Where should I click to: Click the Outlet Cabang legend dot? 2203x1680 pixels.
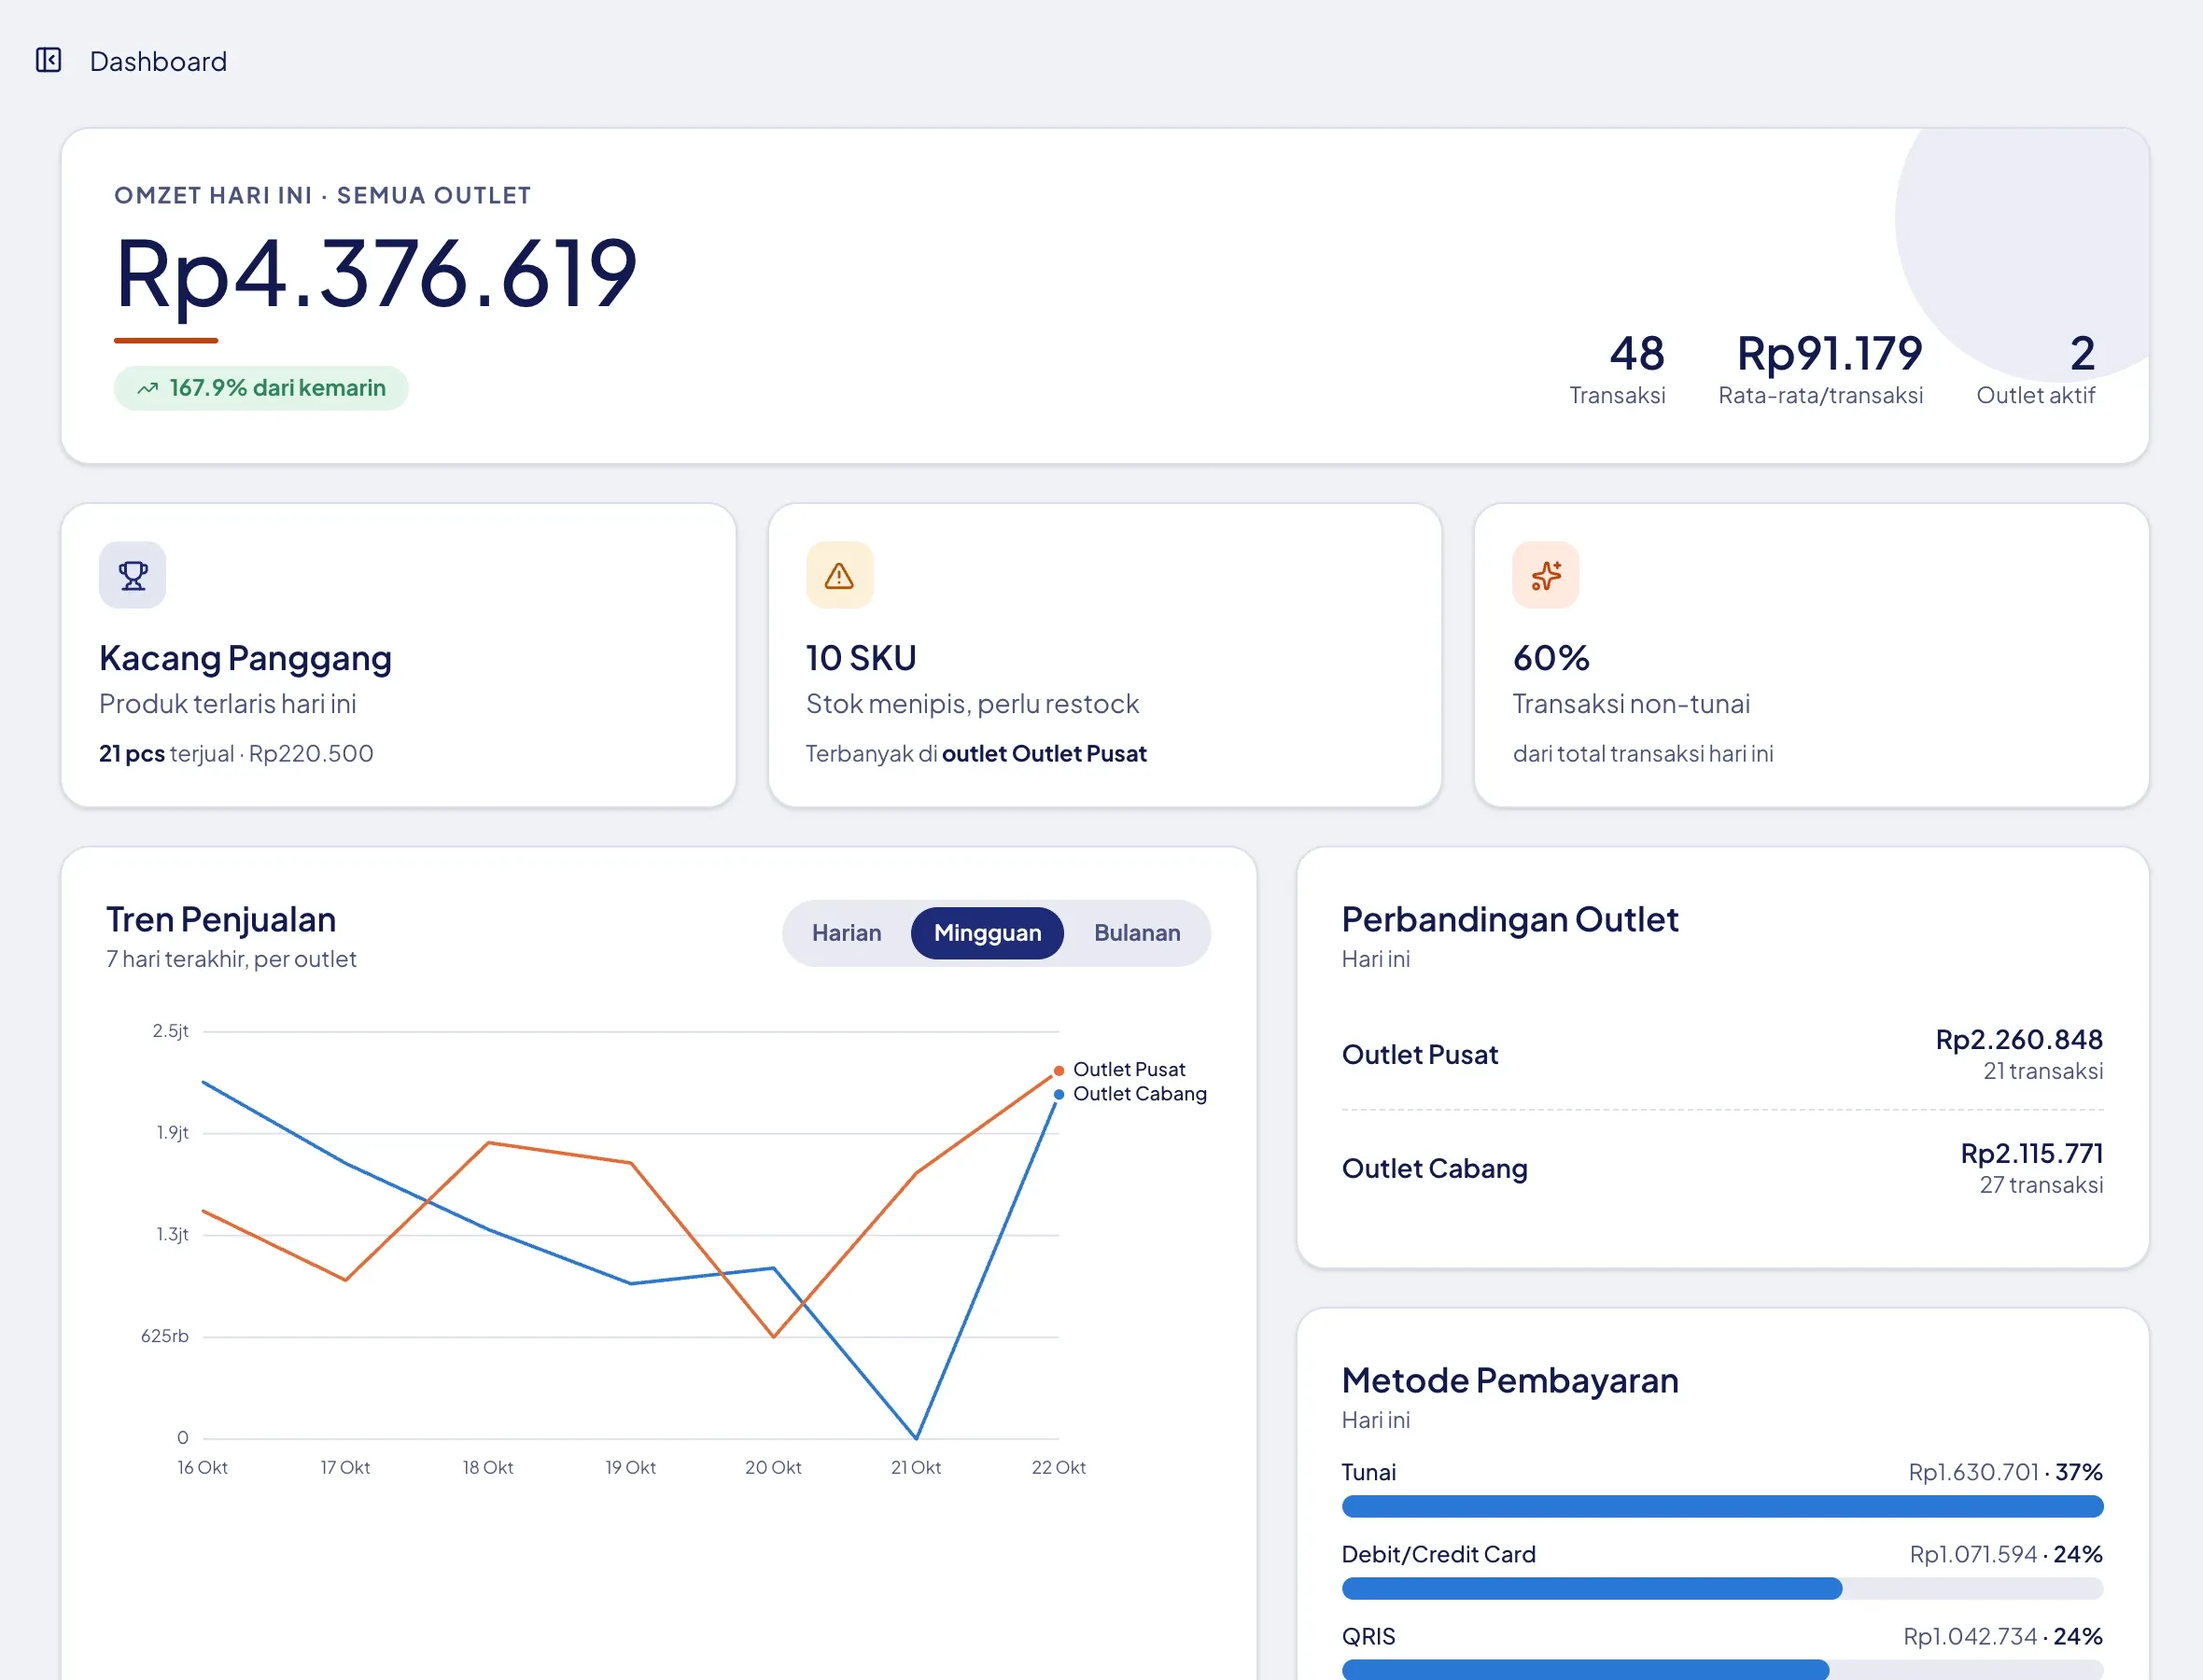[x=1058, y=1094]
